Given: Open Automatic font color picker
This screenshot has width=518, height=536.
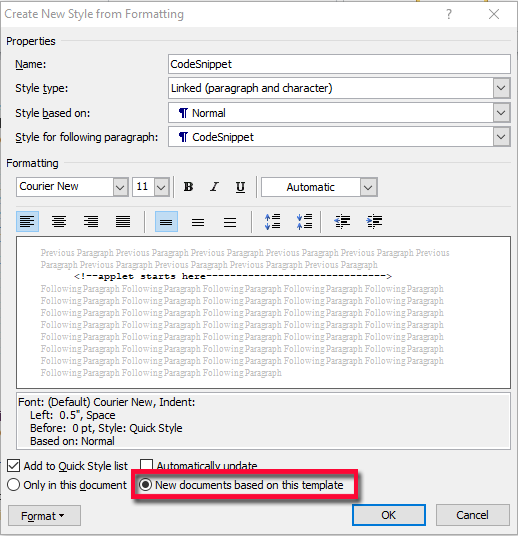Looking at the screenshot, I should pos(319,187).
